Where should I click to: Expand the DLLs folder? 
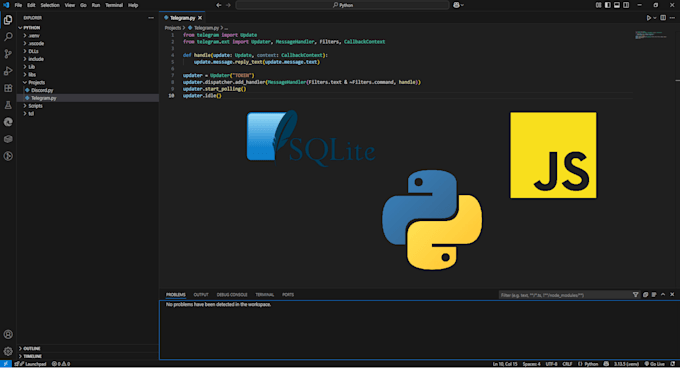pyautogui.click(x=88, y=51)
